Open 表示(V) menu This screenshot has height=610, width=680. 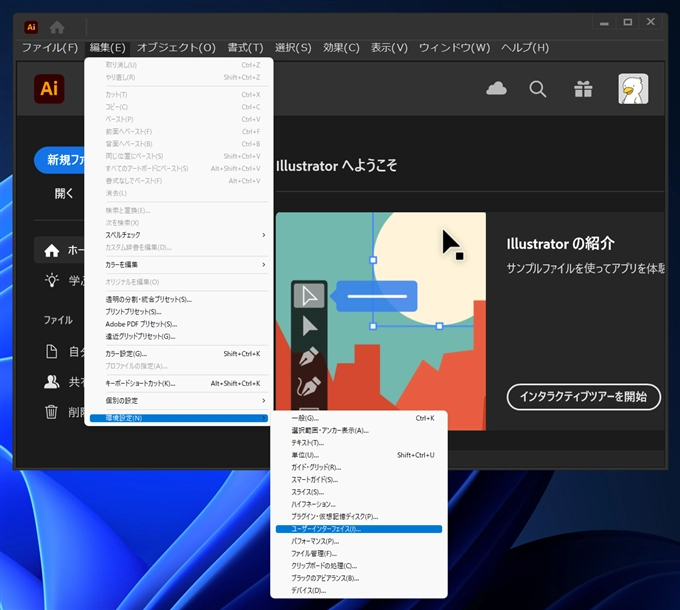[389, 48]
